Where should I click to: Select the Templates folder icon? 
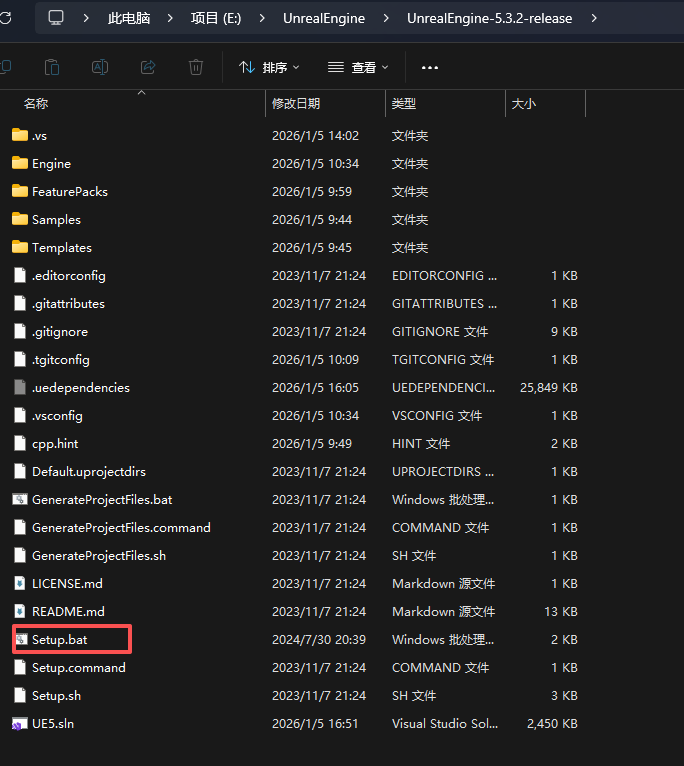click(20, 247)
